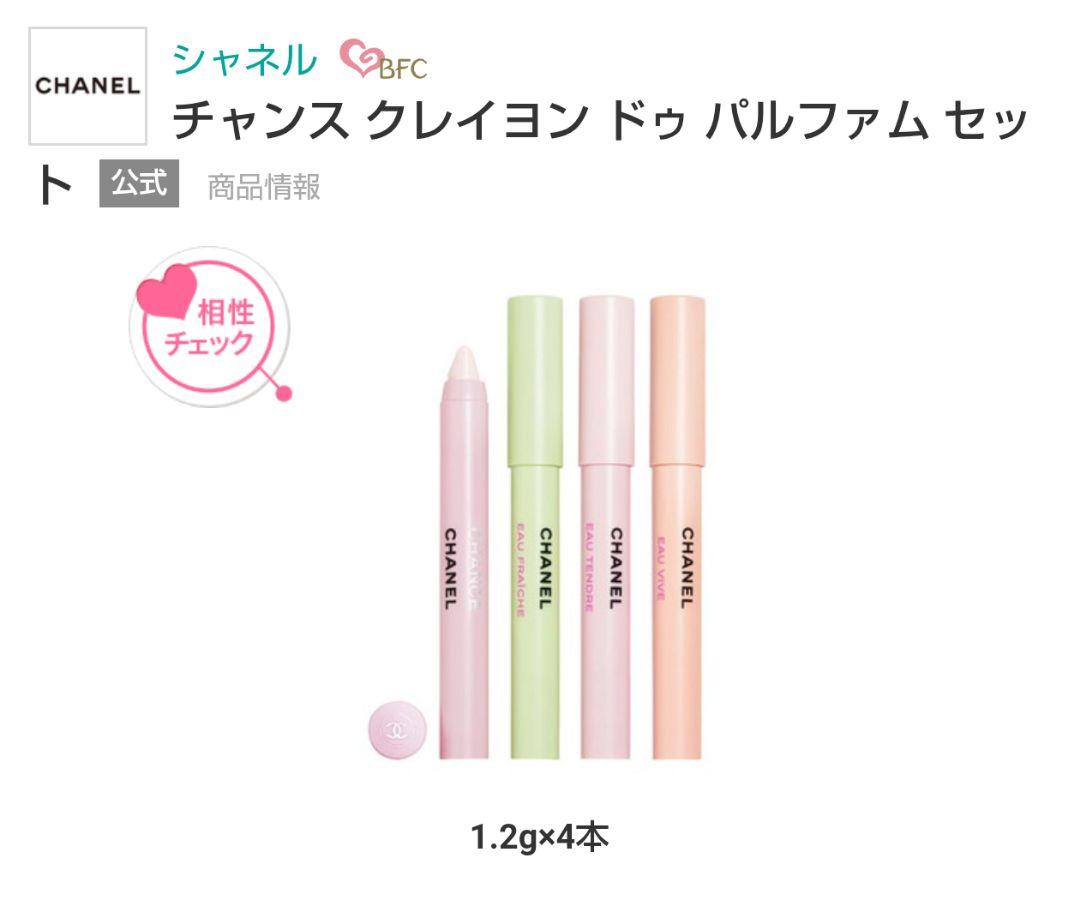Image resolution: width=1080 pixels, height=900 pixels.
Task: Click the EAU FRAICHE label on the green crayon
Action: [x=521, y=571]
